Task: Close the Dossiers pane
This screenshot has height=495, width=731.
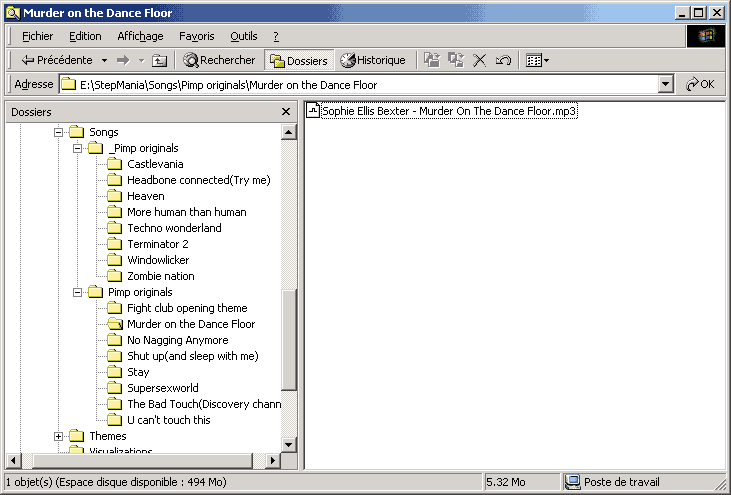Action: (x=286, y=112)
